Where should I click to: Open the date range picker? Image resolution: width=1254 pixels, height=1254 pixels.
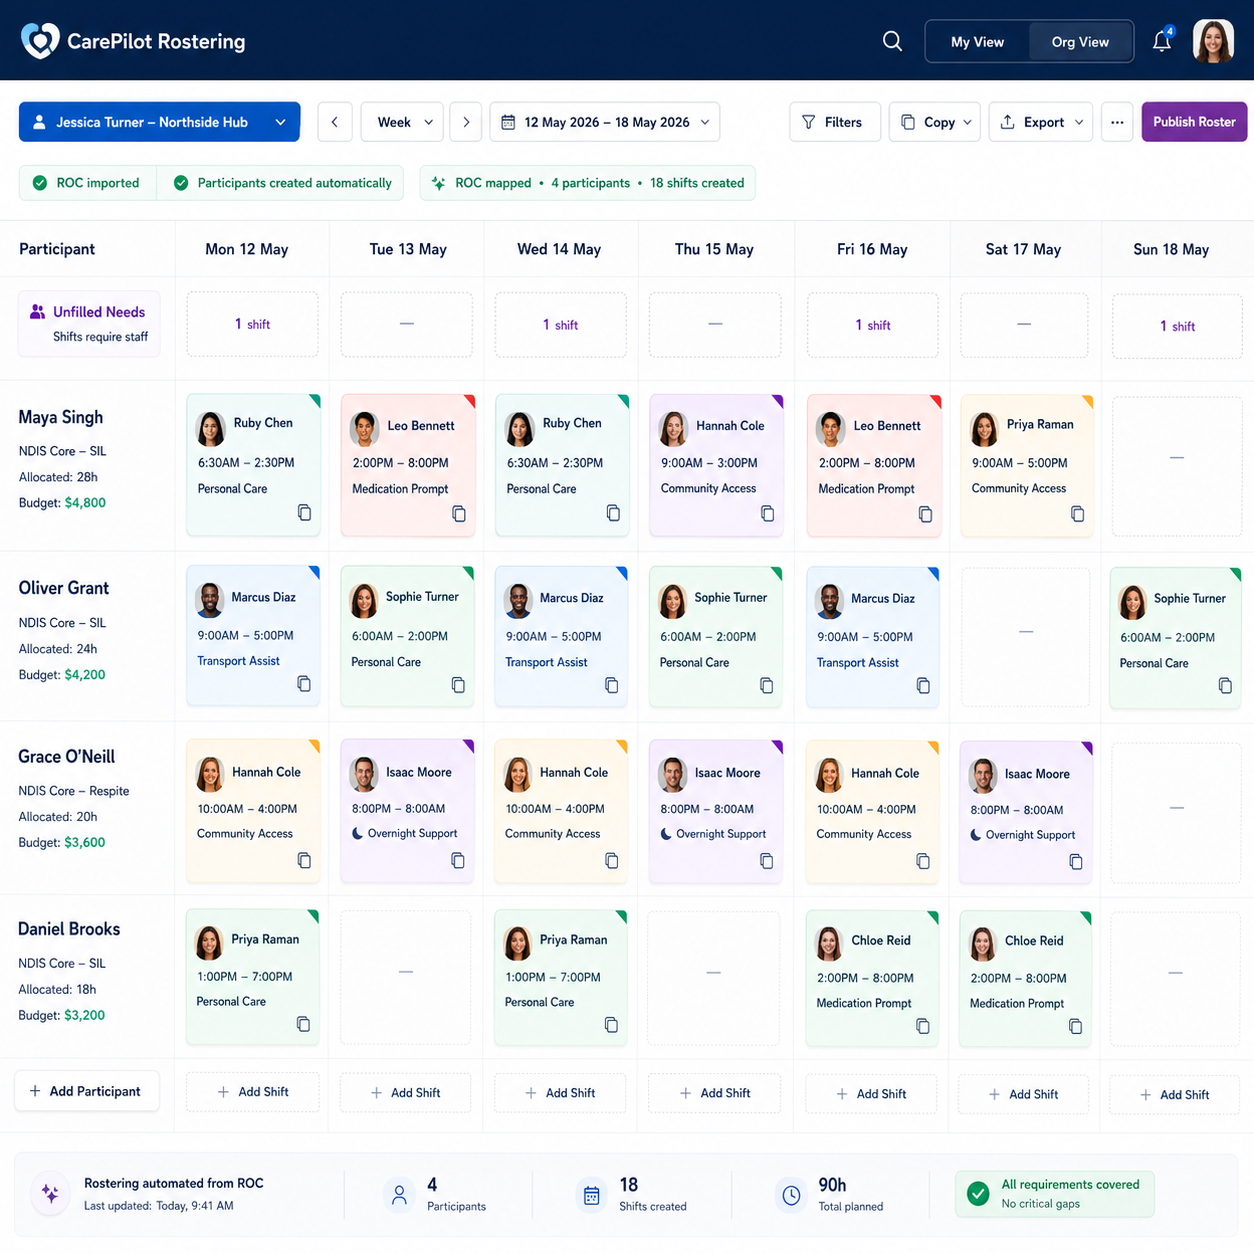coord(604,122)
